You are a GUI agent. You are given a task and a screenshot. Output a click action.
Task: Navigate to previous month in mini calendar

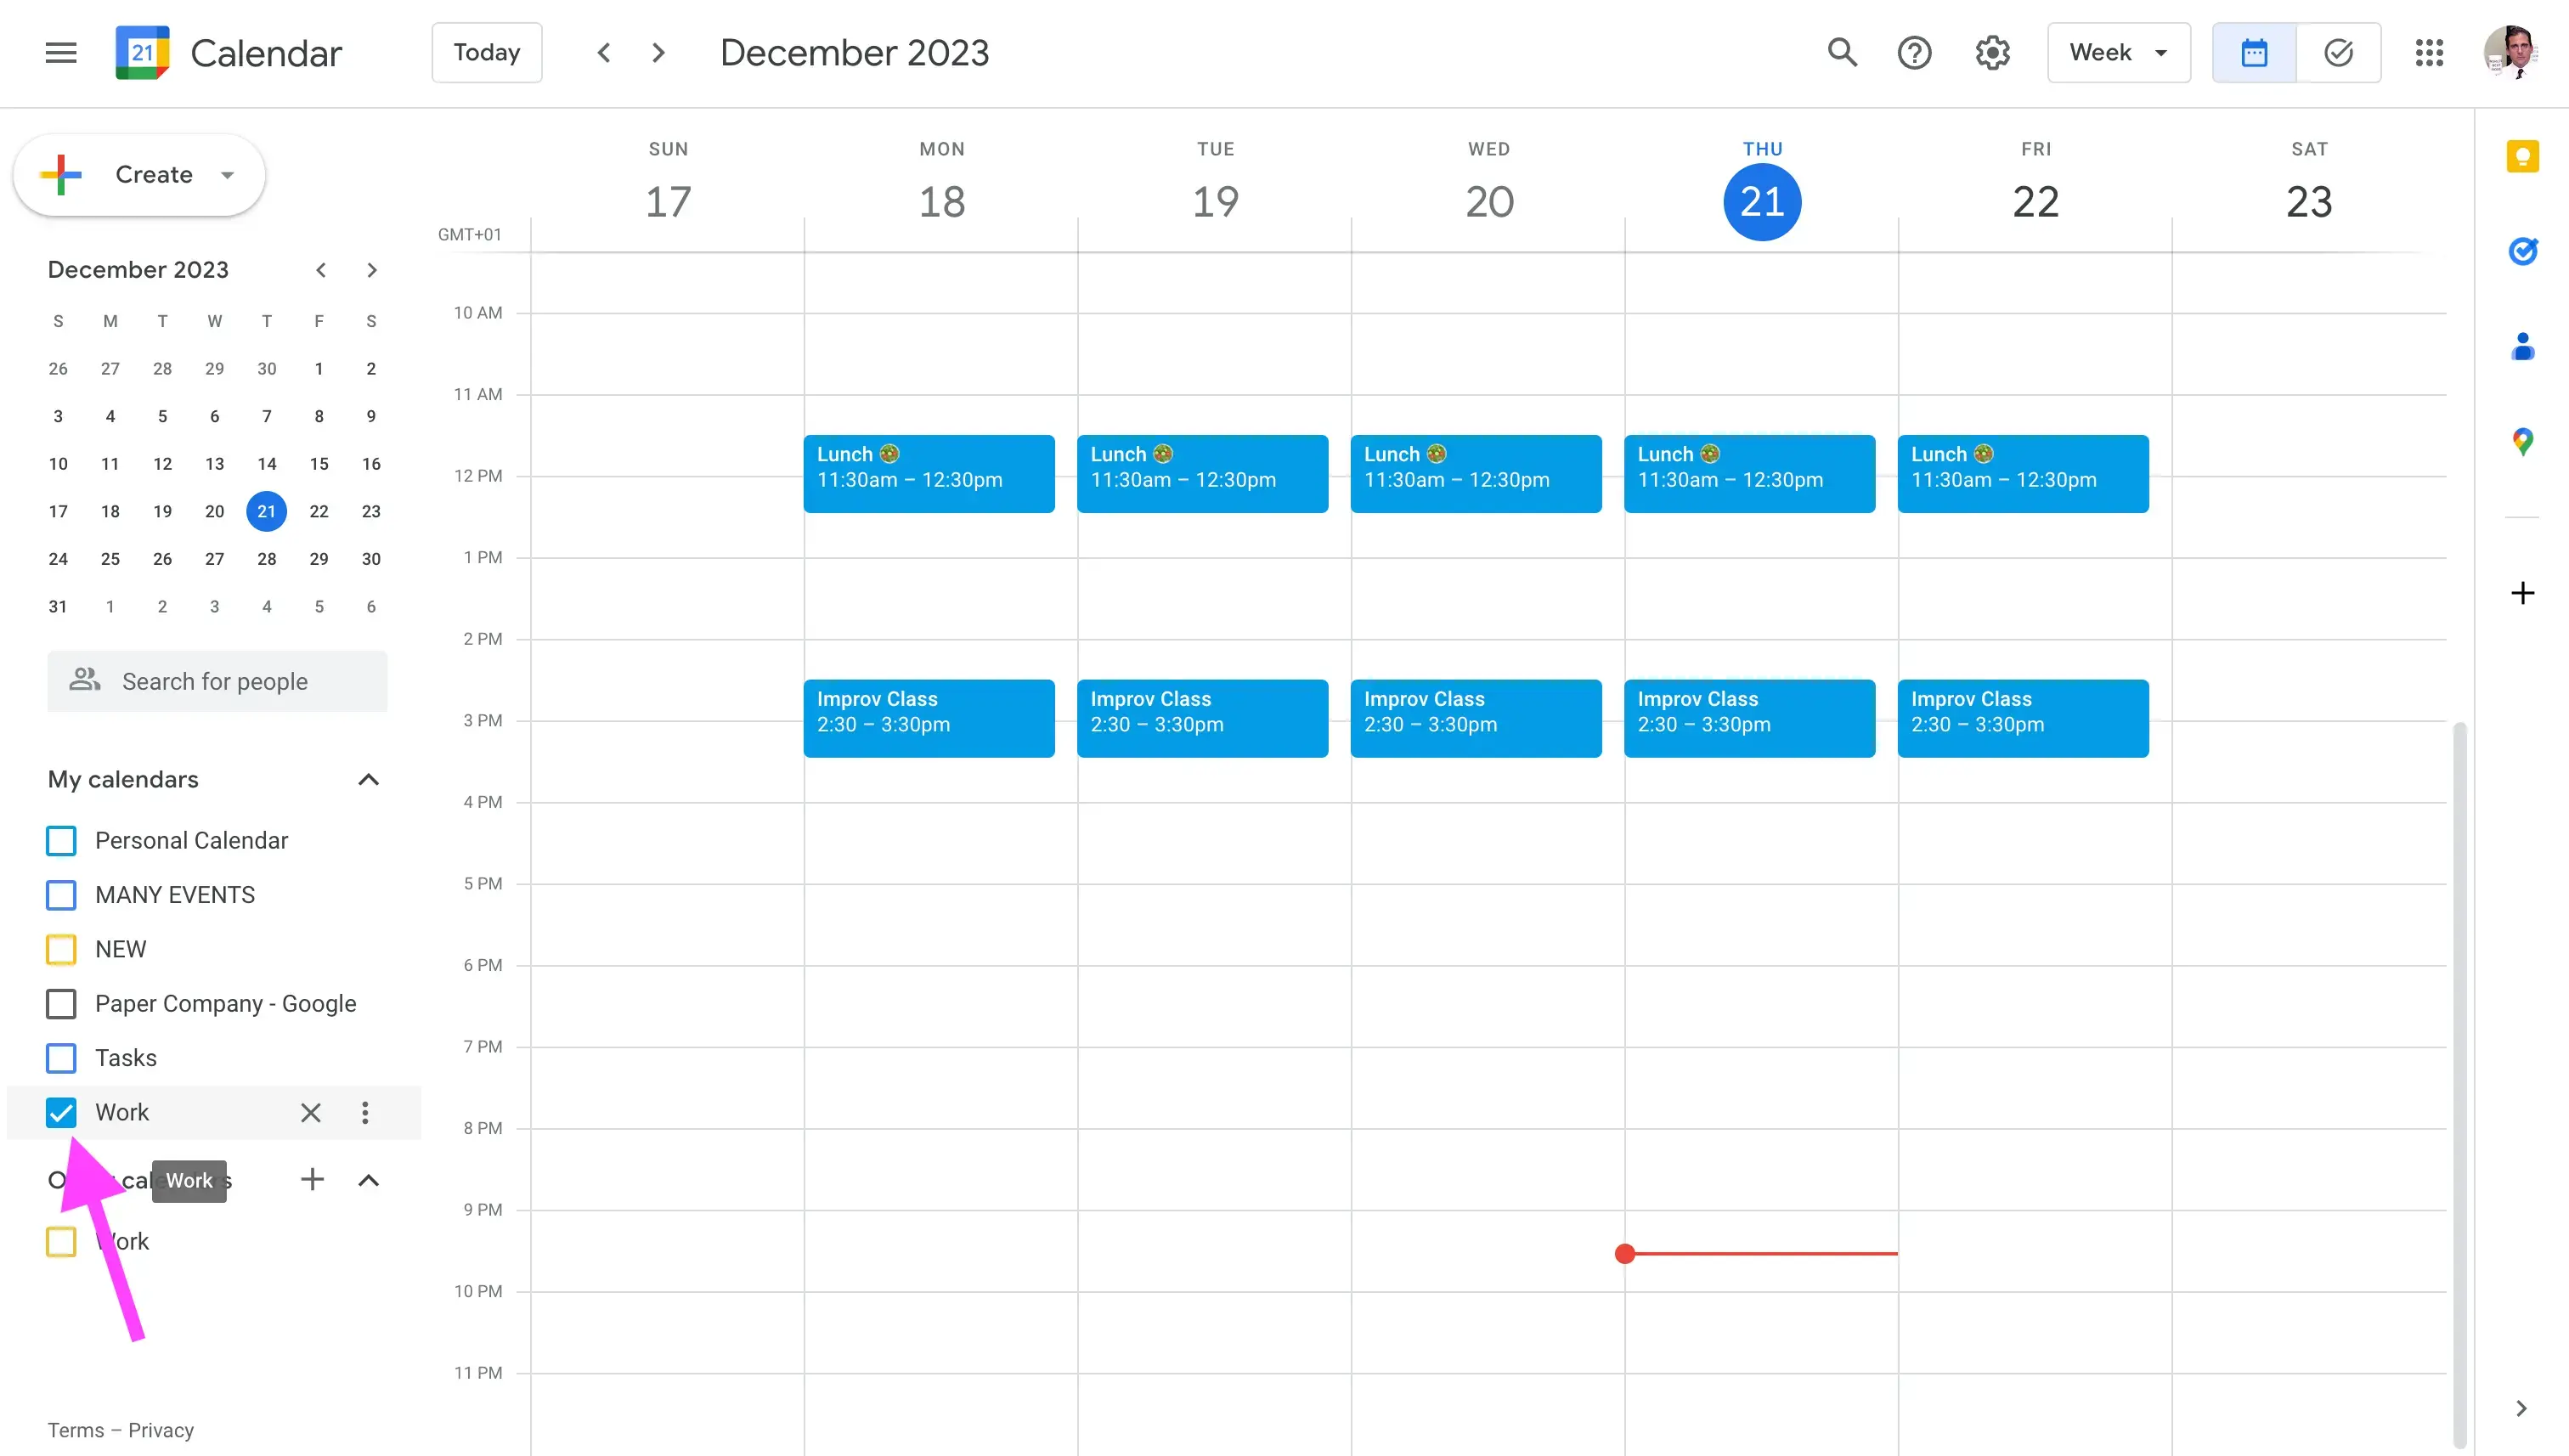point(319,270)
